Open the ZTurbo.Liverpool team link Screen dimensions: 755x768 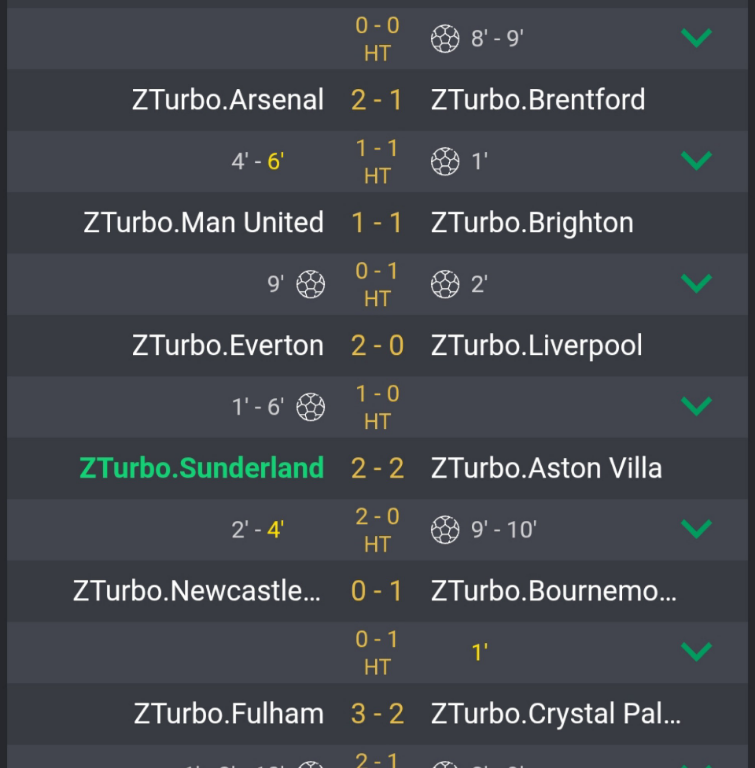click(537, 346)
